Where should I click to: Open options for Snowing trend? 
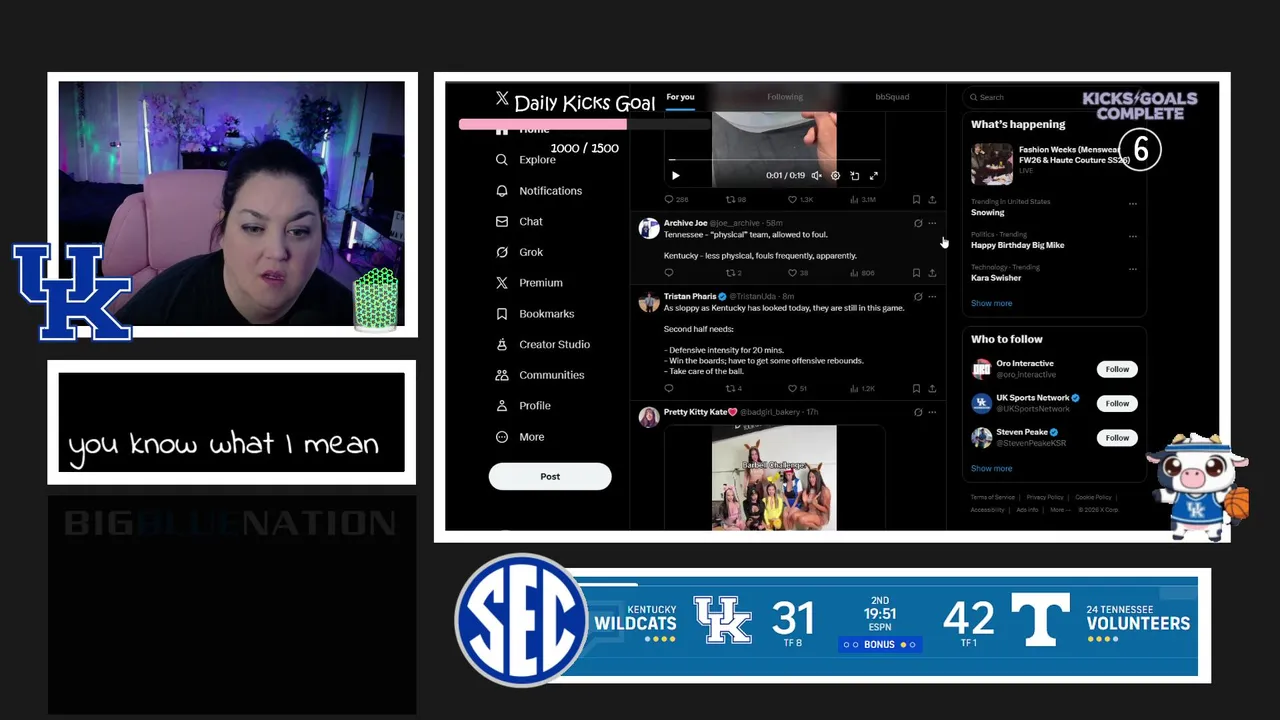1133,204
